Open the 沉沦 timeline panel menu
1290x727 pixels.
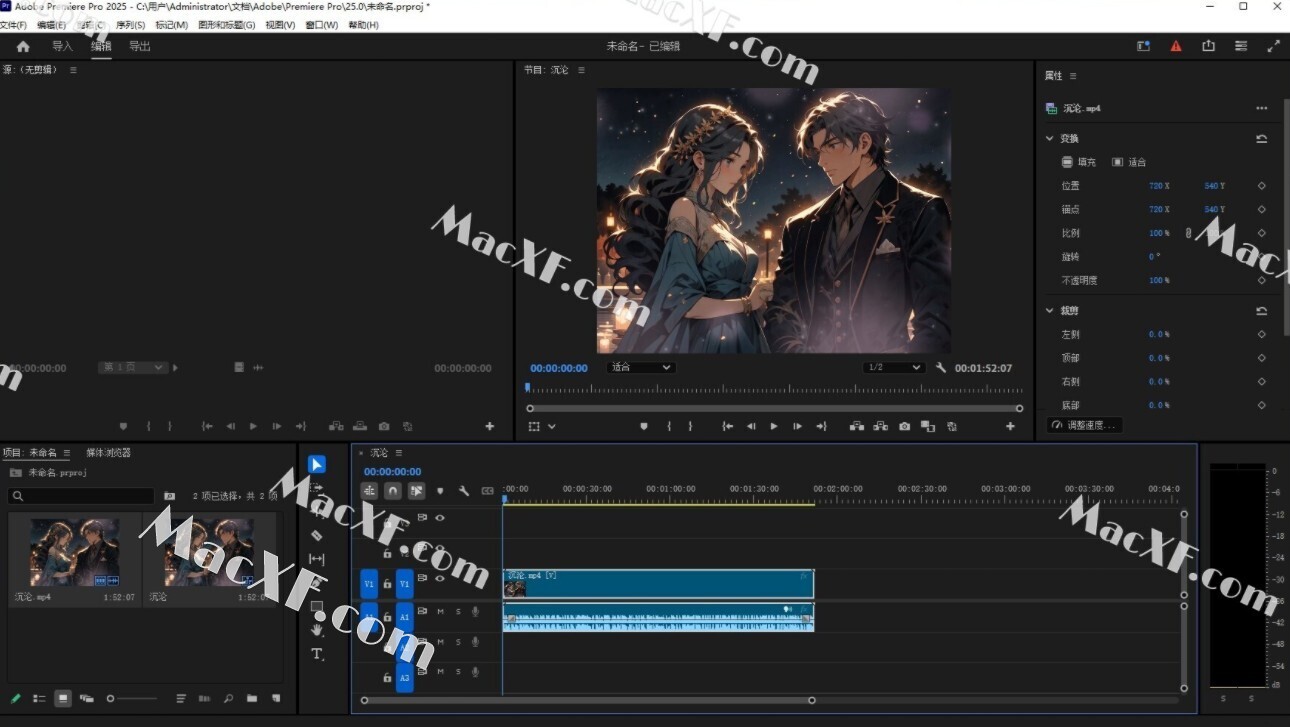pyautogui.click(x=398, y=453)
